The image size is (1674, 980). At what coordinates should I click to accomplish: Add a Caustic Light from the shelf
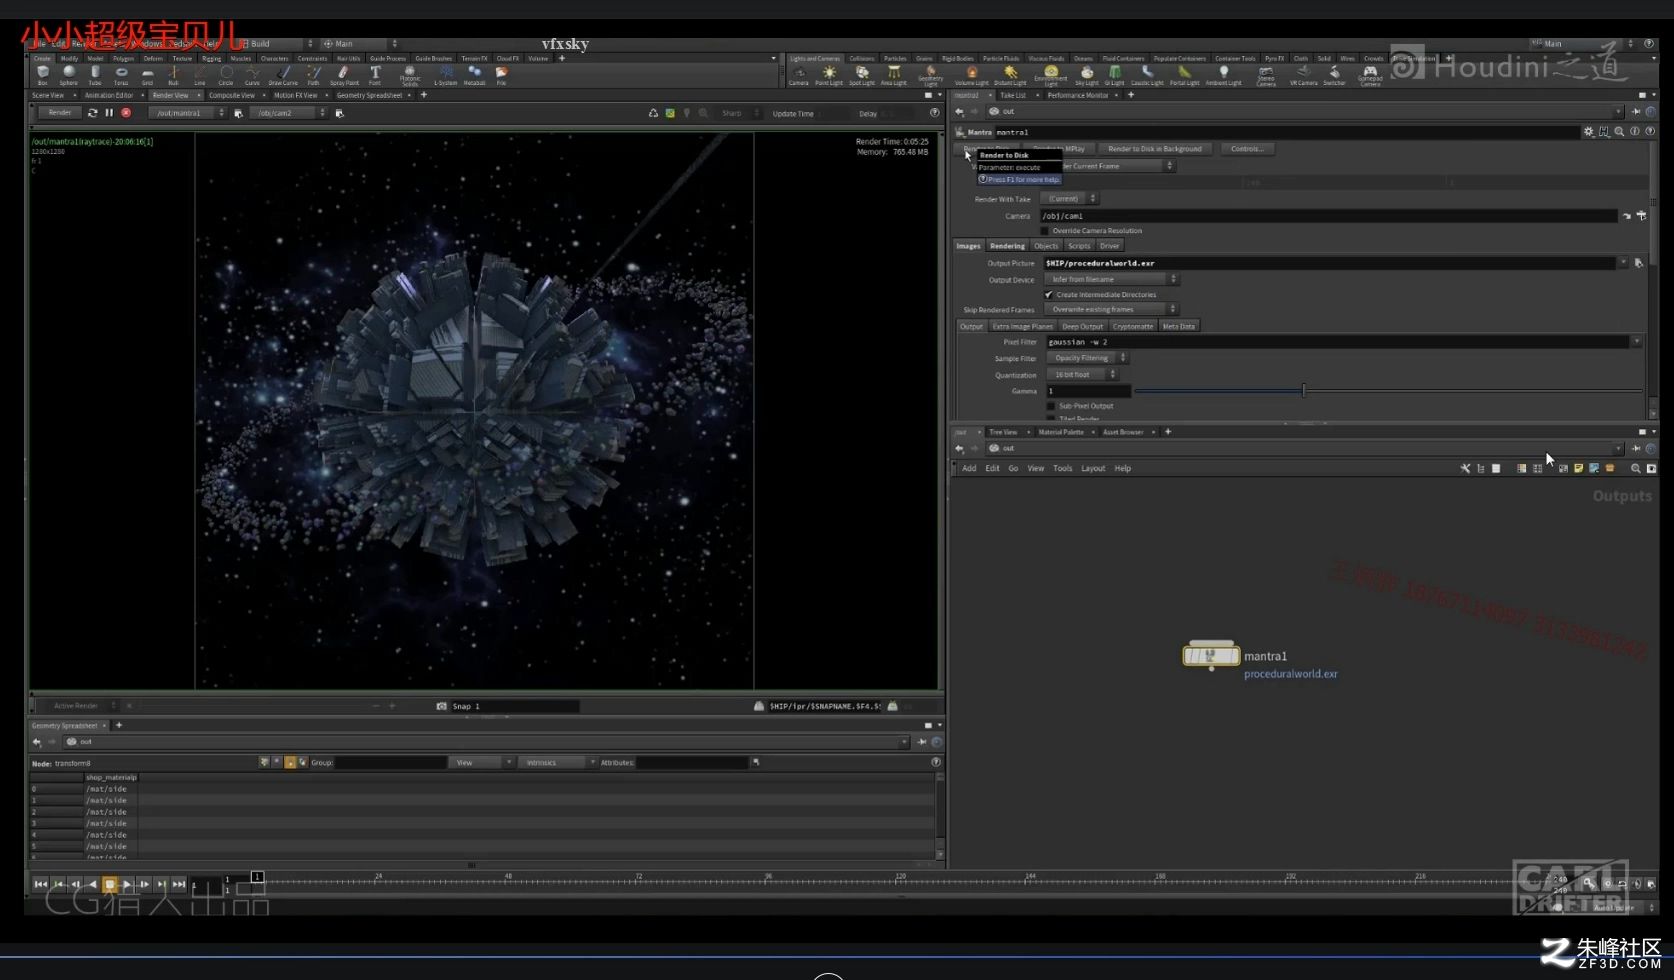tap(1147, 75)
